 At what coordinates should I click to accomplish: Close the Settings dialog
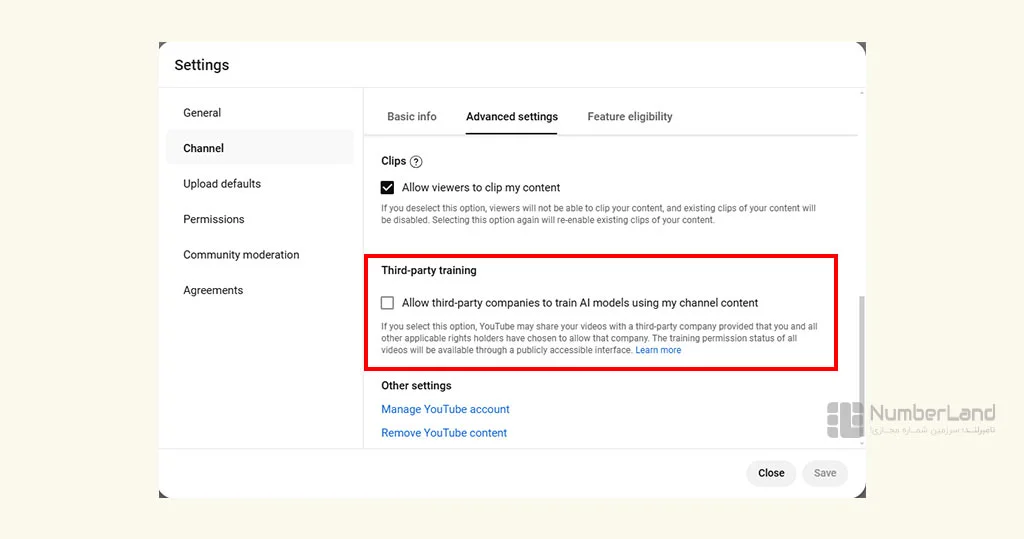(771, 473)
